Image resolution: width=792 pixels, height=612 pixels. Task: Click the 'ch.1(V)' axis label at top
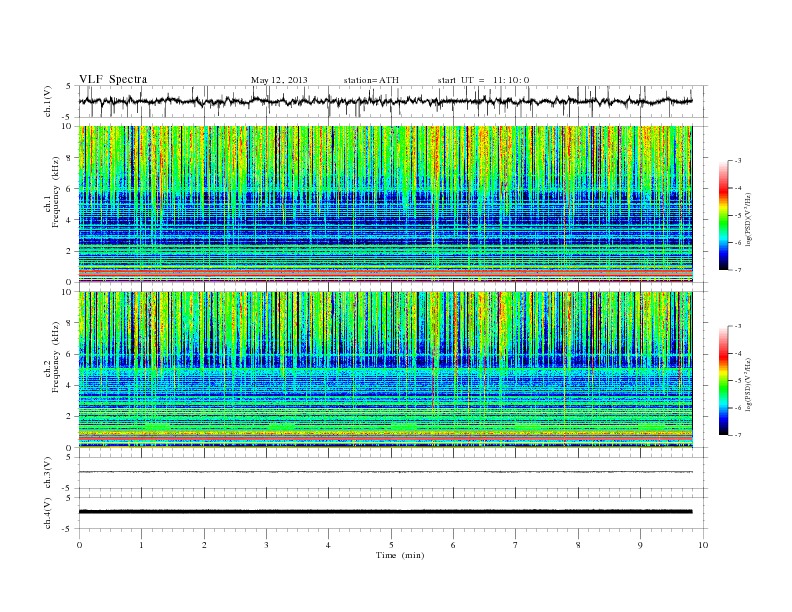[48, 102]
